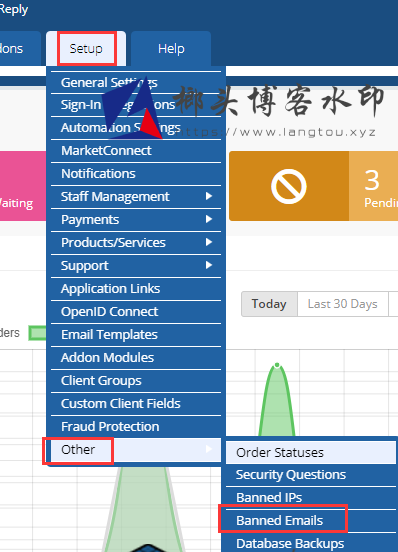This screenshot has height=552, width=398.
Task: Choose MarketConnect in Setup menu
Action: click(136, 151)
